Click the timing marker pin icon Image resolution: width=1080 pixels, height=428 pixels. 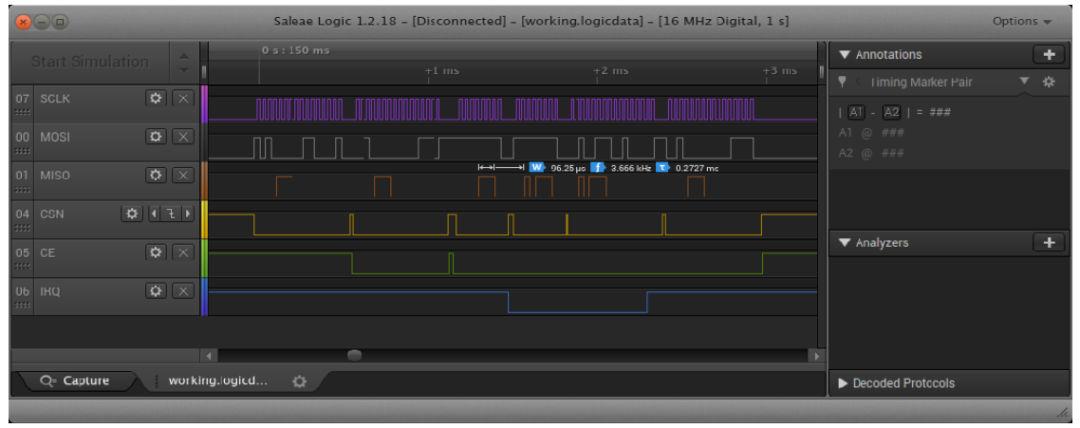point(842,82)
